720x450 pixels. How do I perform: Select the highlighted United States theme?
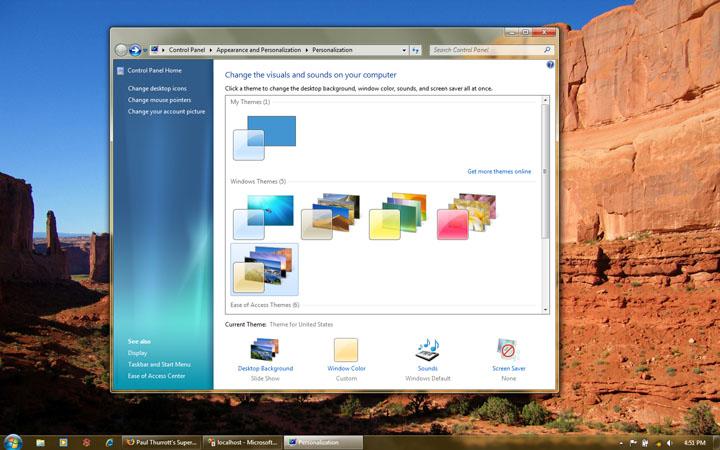[264, 269]
